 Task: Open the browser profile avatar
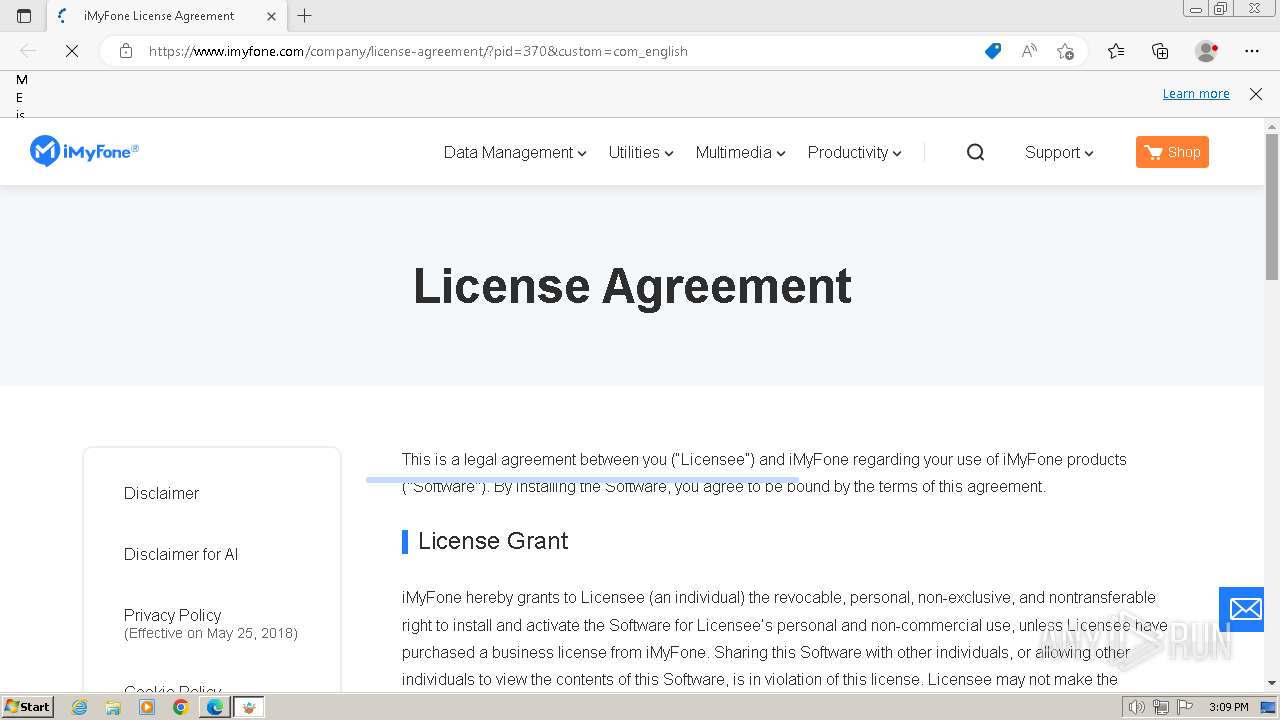1207,51
